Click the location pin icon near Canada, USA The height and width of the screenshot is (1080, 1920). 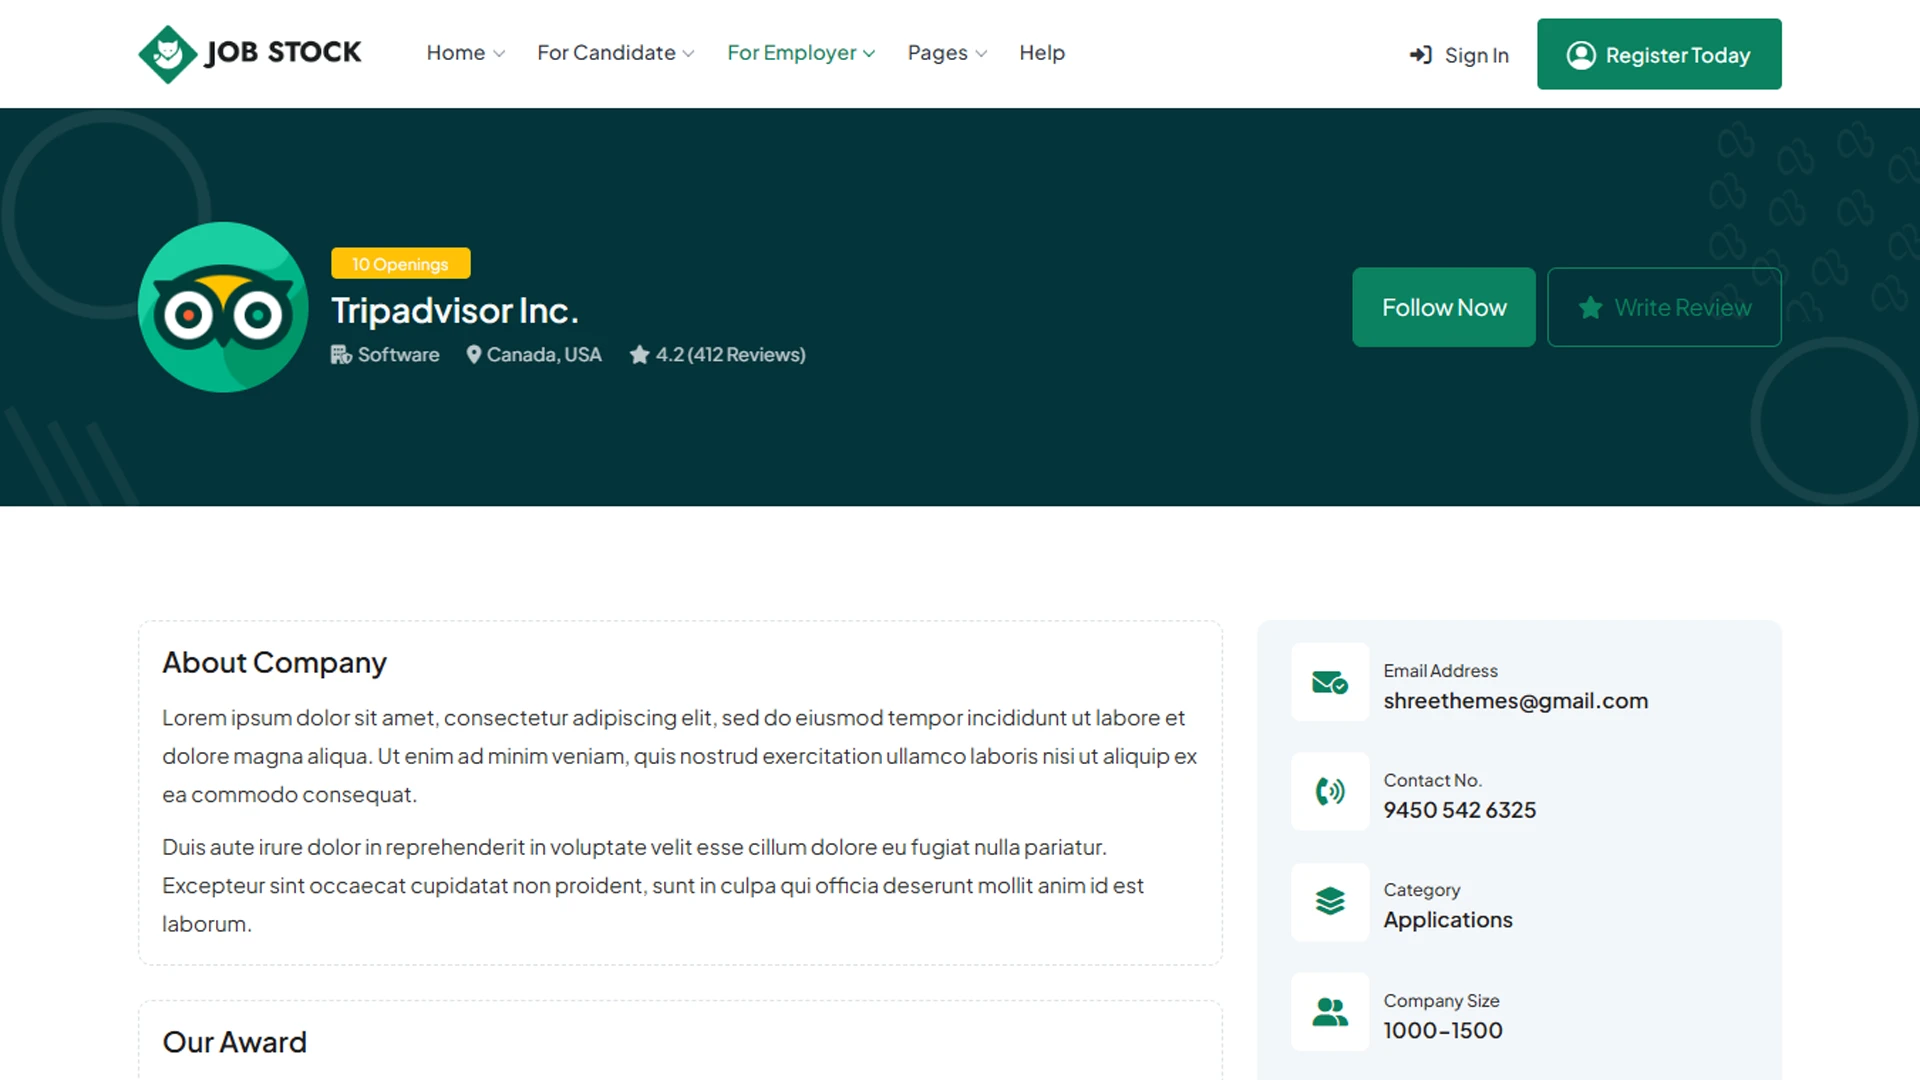pyautogui.click(x=474, y=355)
